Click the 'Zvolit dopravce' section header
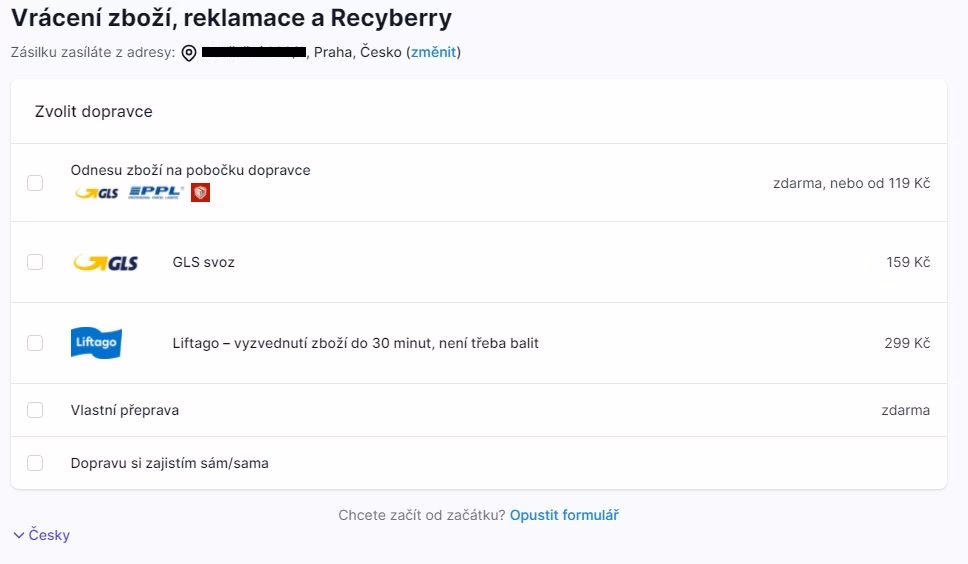This screenshot has width=968, height=564. click(94, 112)
